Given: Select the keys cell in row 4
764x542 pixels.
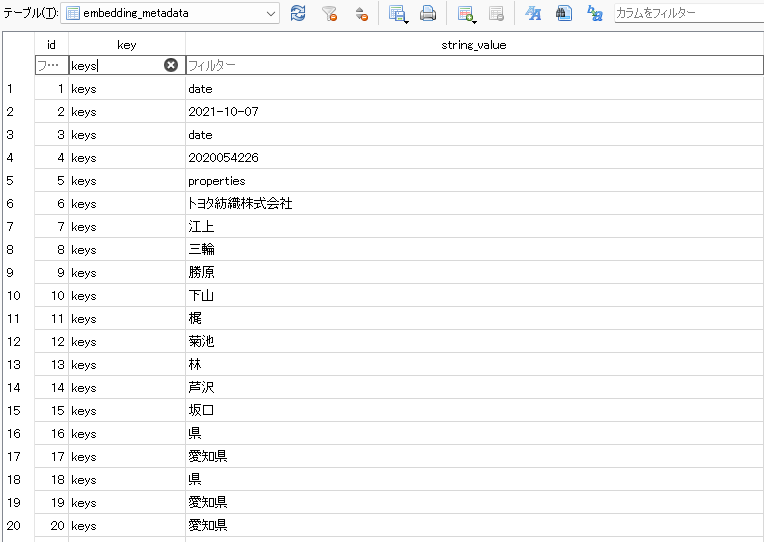Looking at the screenshot, I should [127, 157].
